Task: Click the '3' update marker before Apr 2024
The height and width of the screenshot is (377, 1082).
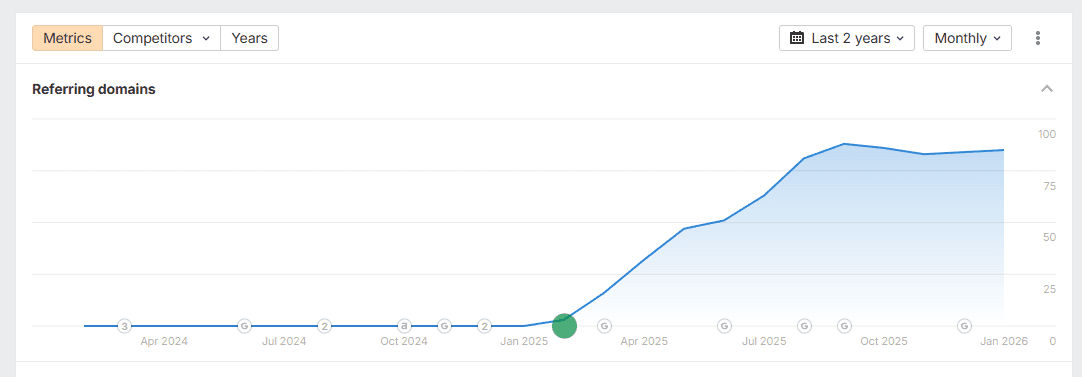Action: coord(124,326)
